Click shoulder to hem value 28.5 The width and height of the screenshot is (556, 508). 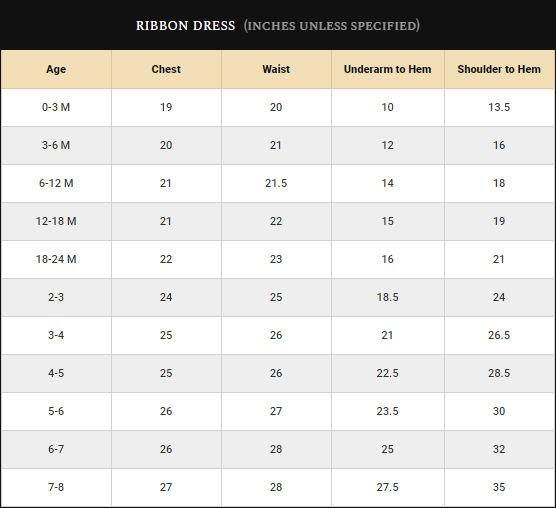coord(499,373)
